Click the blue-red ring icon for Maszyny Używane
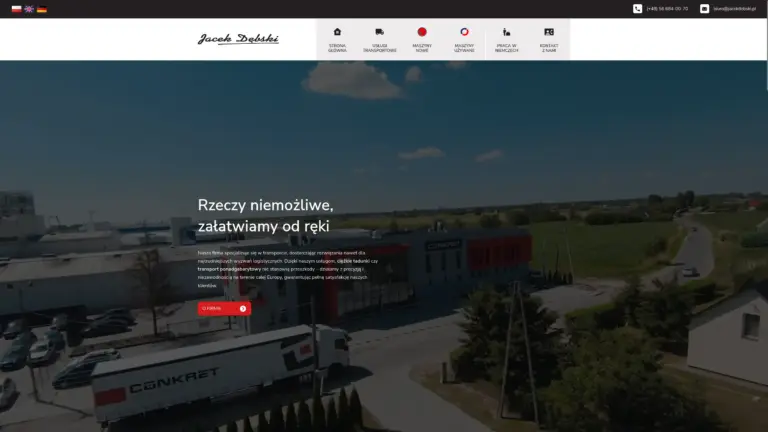 pos(464,32)
